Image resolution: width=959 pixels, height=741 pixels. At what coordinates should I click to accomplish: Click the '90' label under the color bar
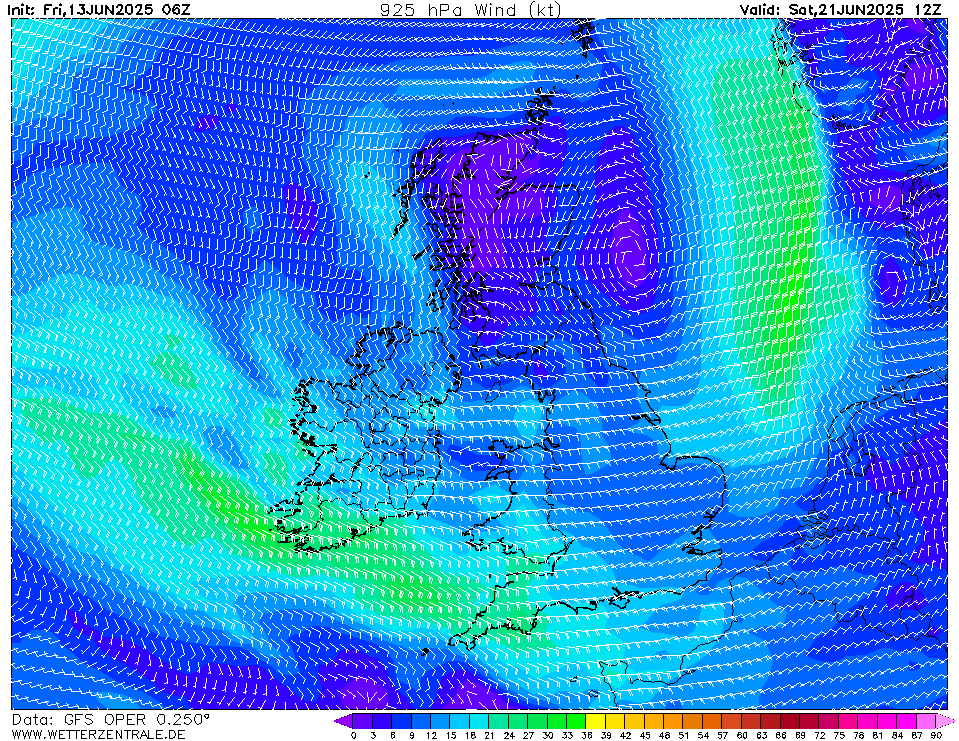[936, 735]
